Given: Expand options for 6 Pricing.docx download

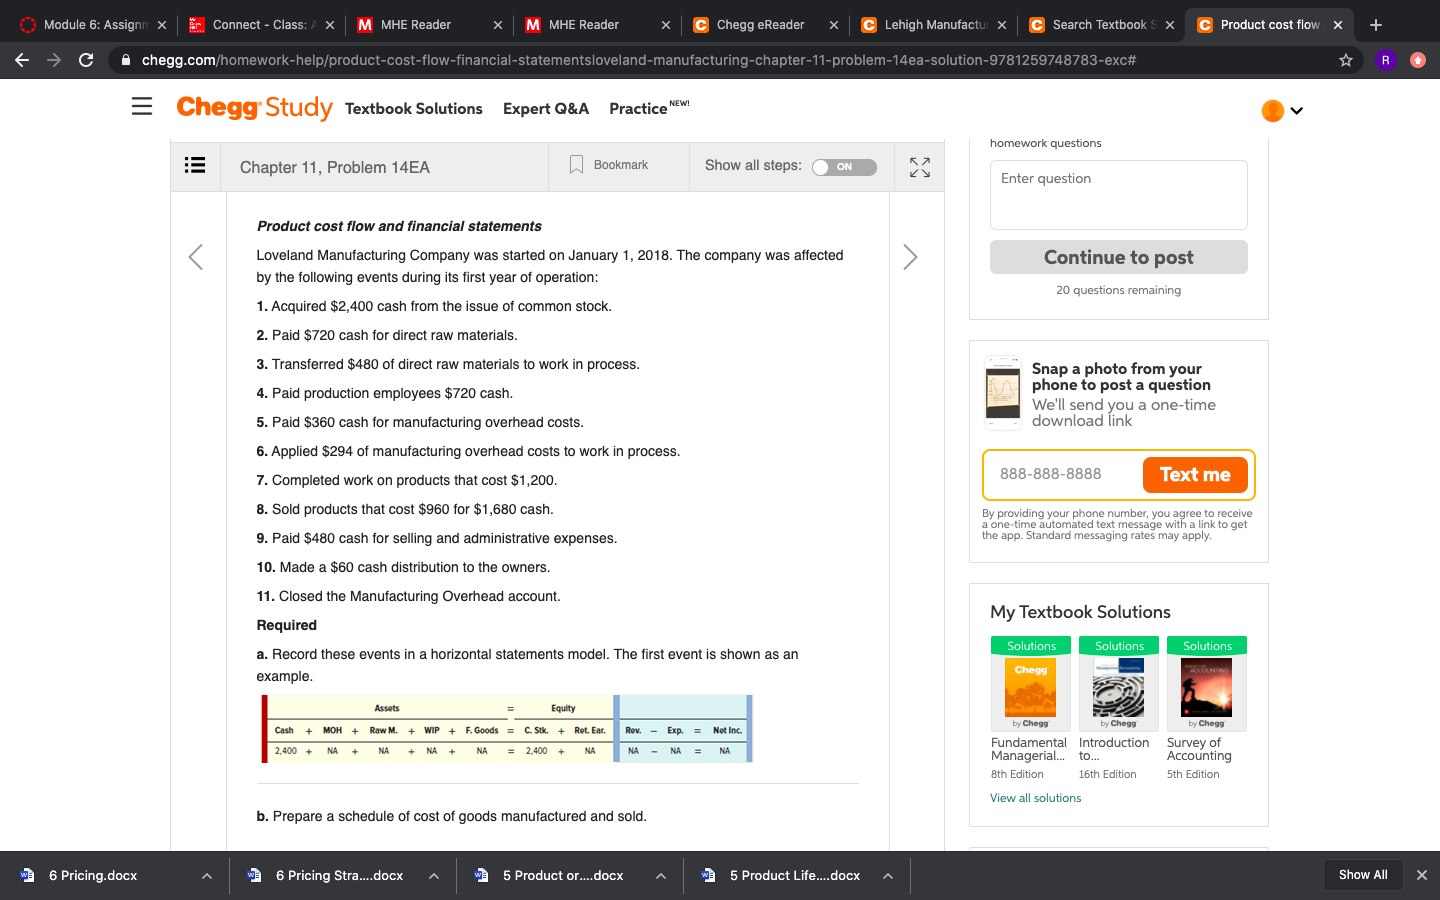Looking at the screenshot, I should tap(206, 875).
